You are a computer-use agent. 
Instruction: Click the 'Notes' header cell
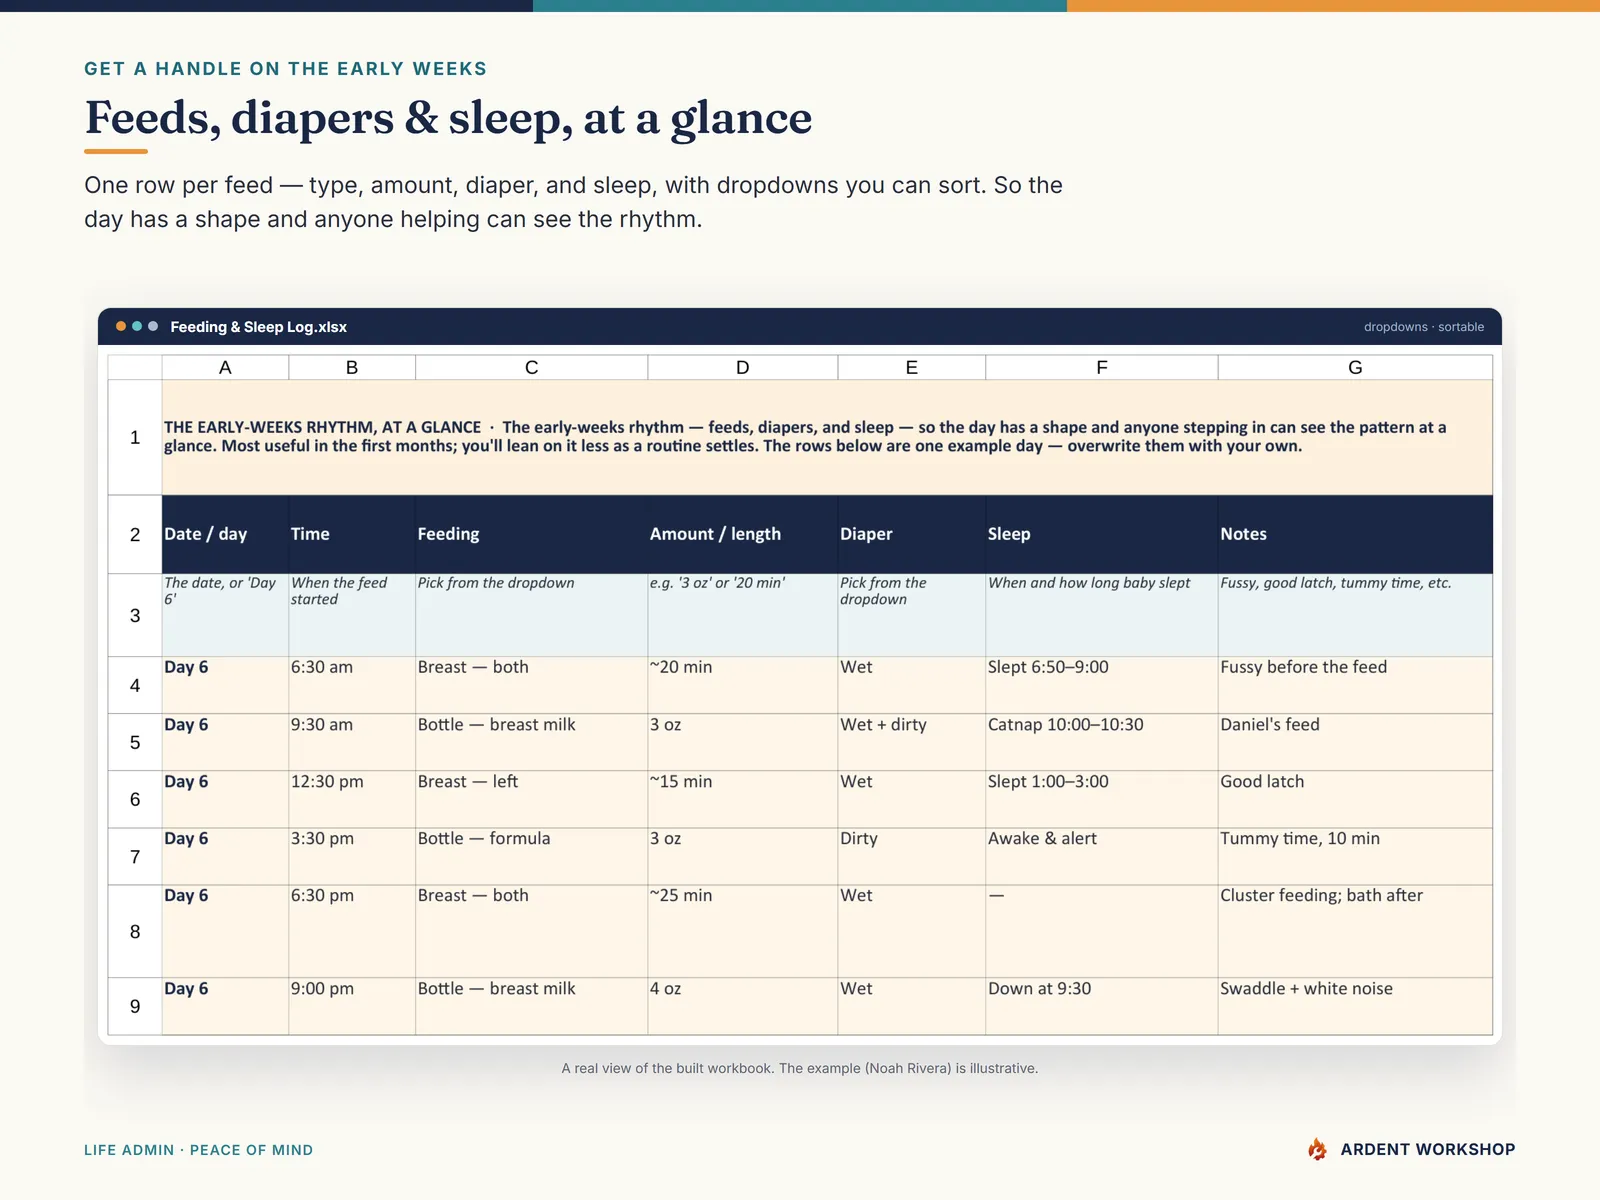[x=1355, y=534]
